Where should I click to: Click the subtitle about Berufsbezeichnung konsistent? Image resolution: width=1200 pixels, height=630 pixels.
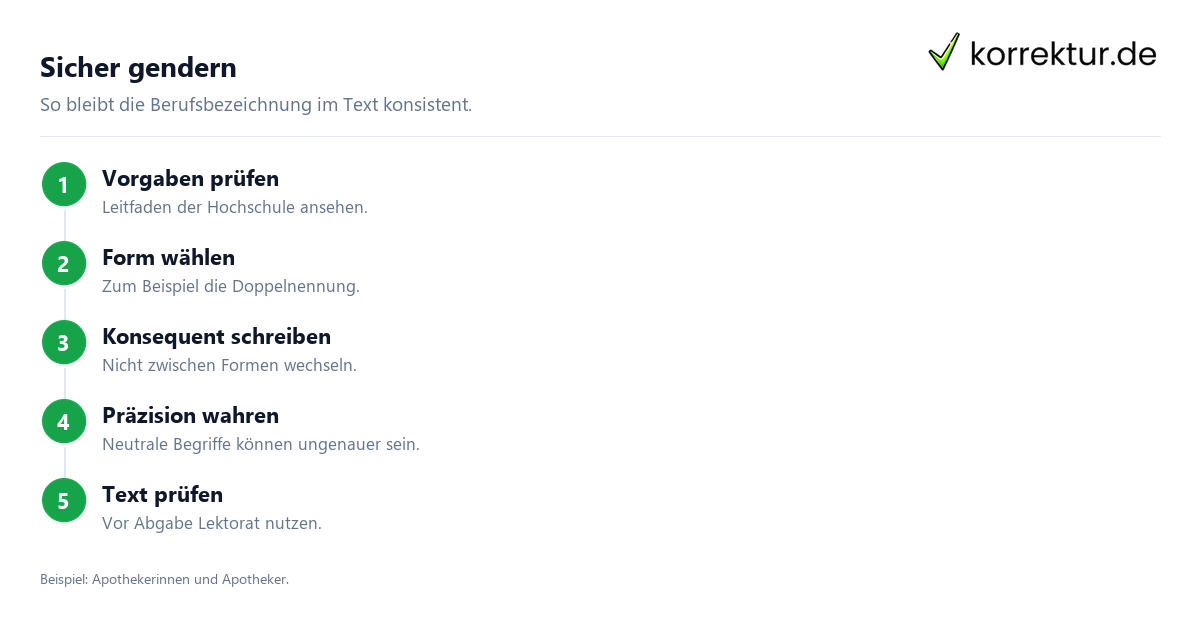256,105
